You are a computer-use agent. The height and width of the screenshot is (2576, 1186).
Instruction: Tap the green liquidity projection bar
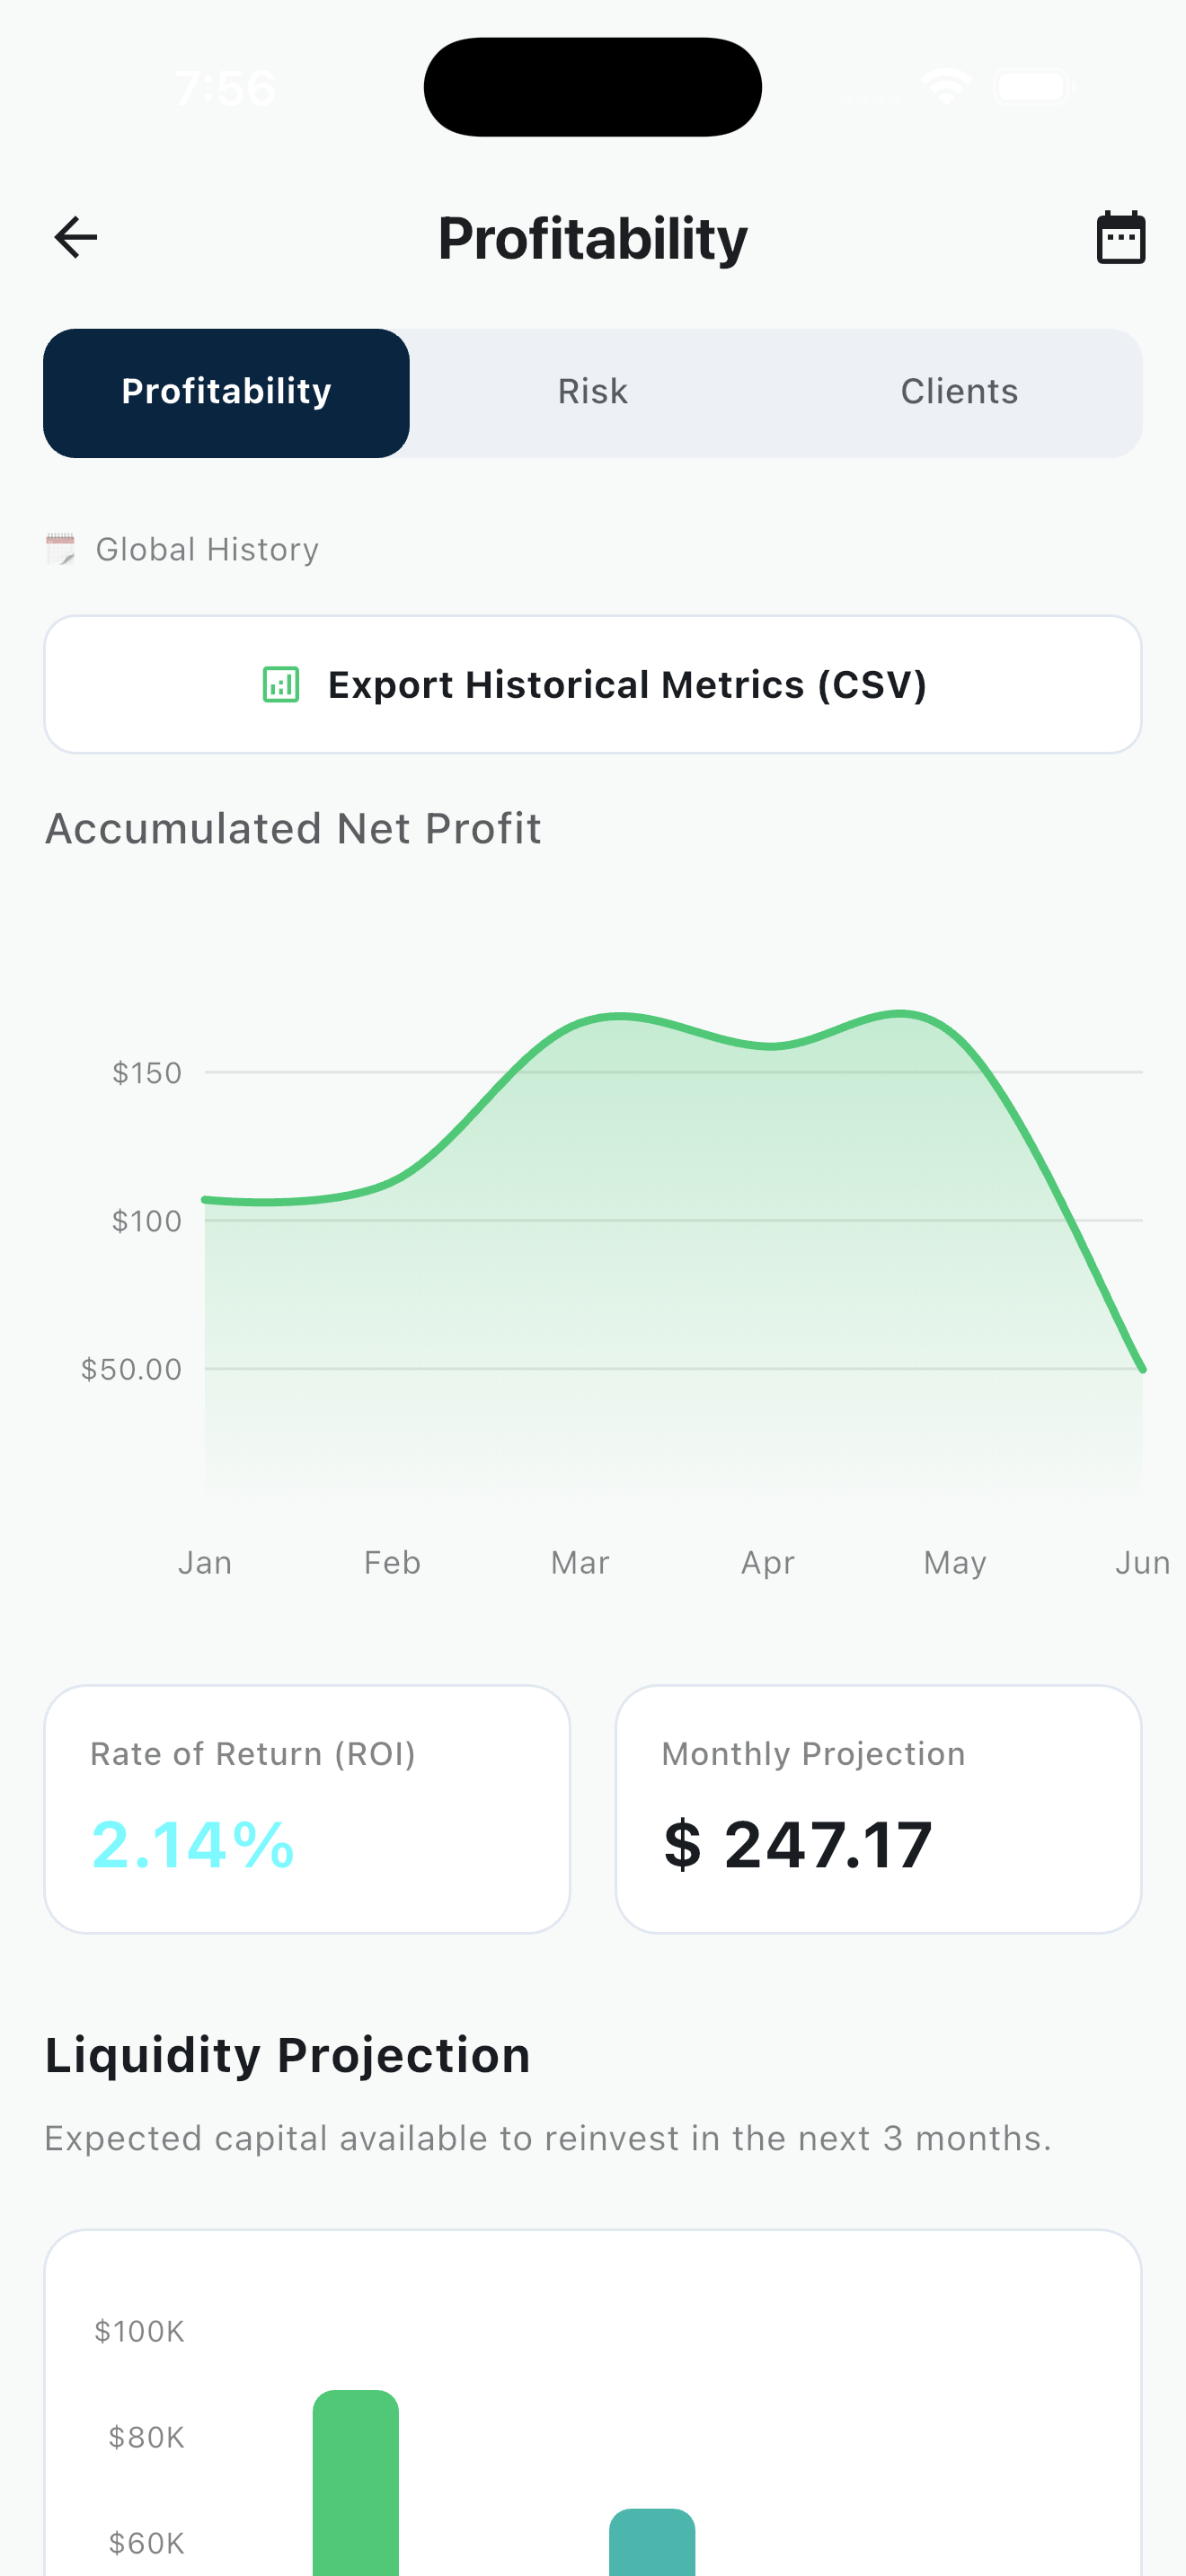click(x=356, y=2482)
